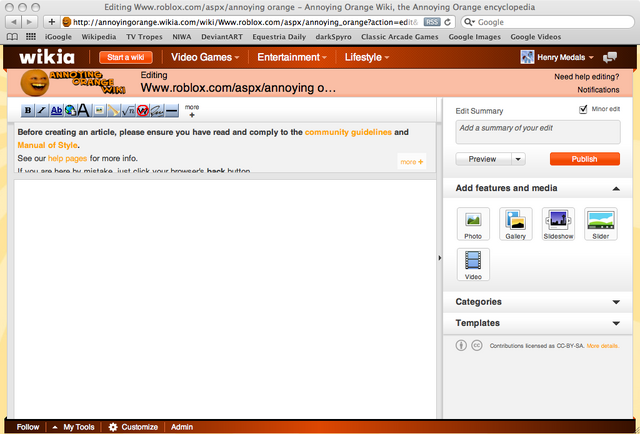Add a Photo to the article

(x=473, y=224)
